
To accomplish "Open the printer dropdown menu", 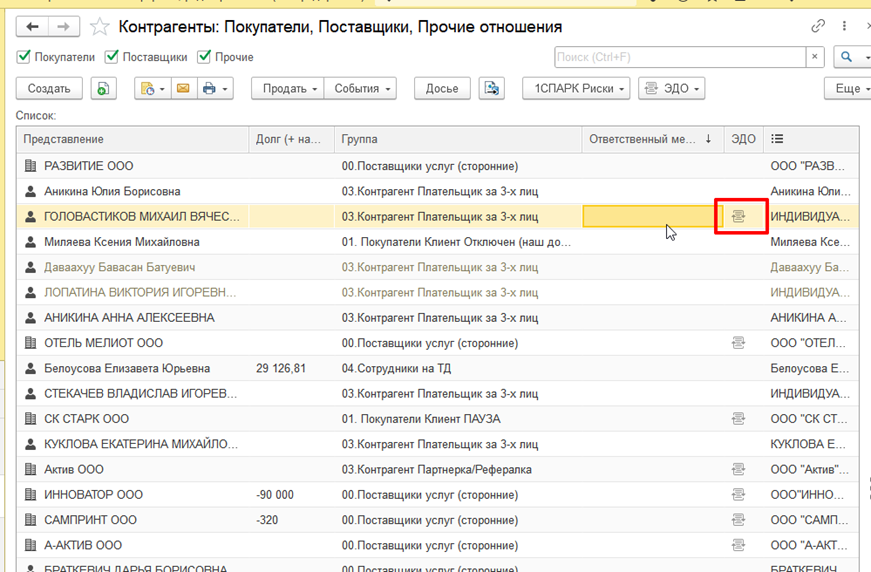I will pyautogui.click(x=215, y=88).
